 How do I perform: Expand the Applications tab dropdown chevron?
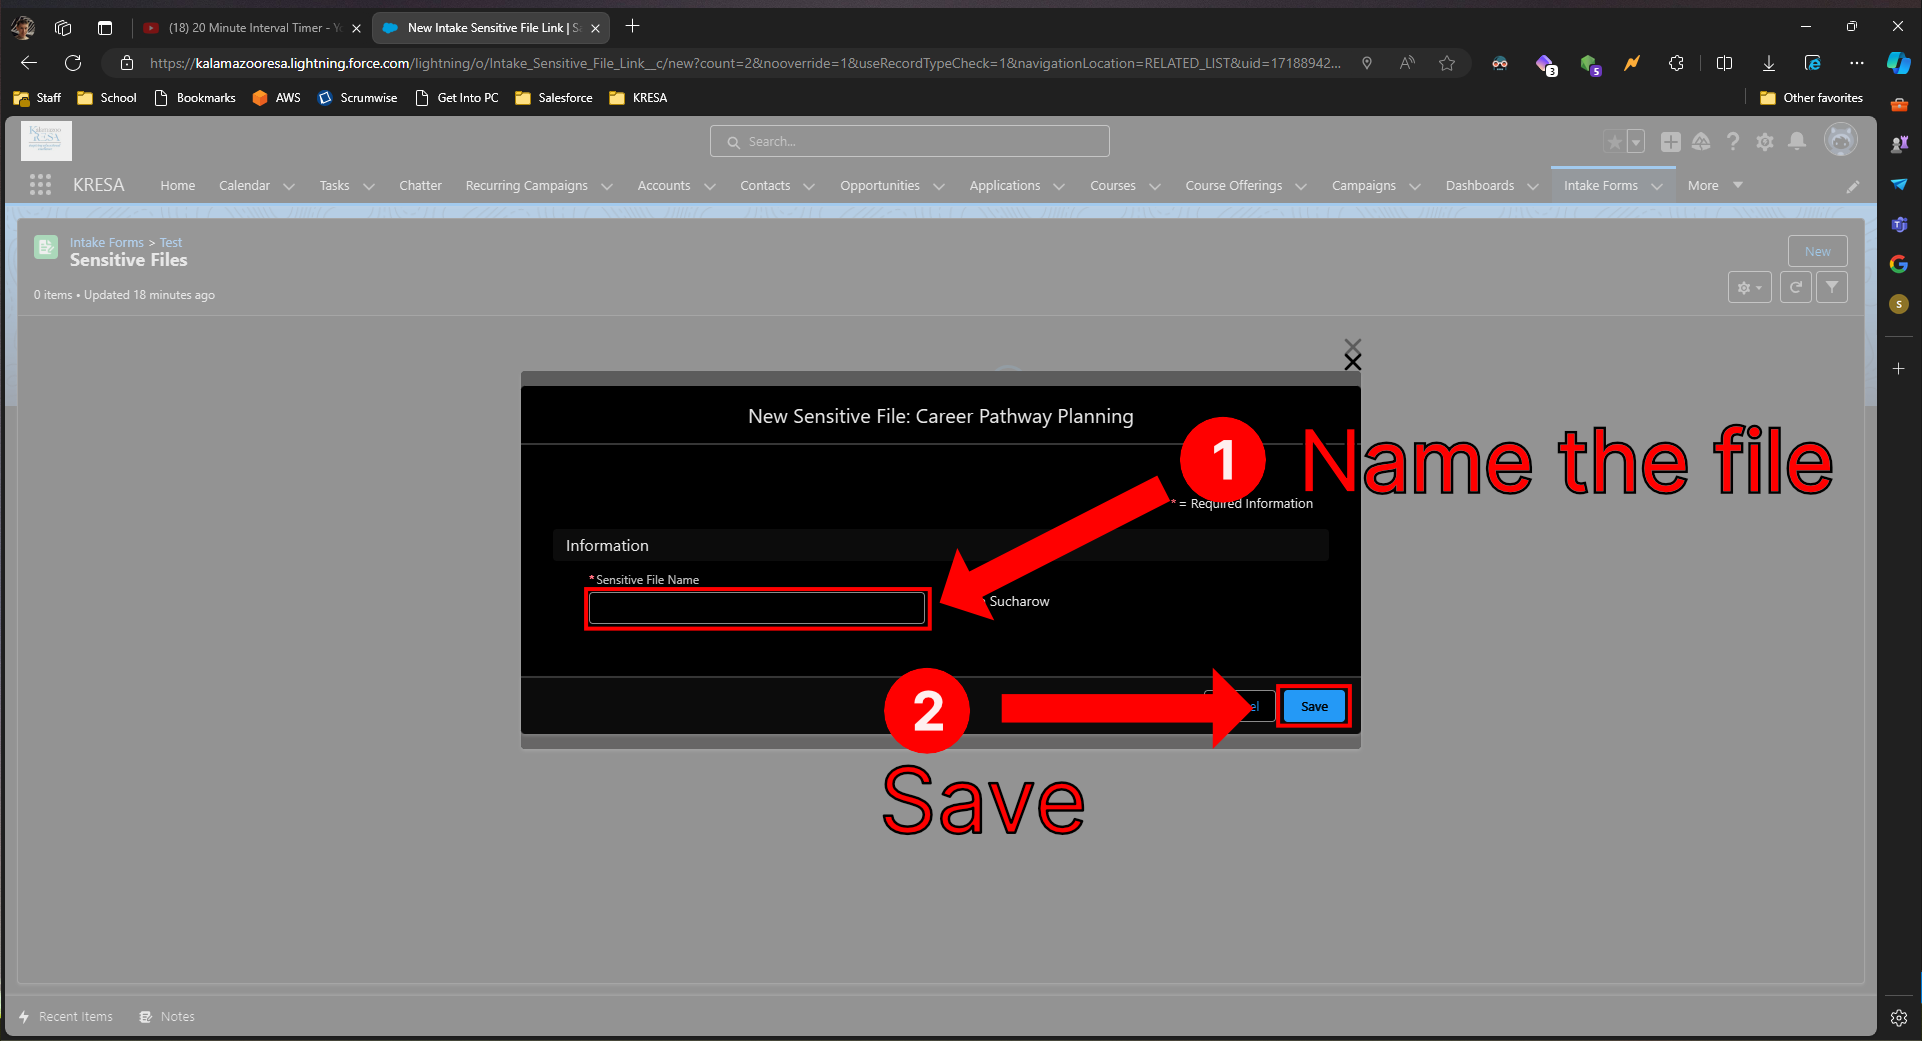1059,187
